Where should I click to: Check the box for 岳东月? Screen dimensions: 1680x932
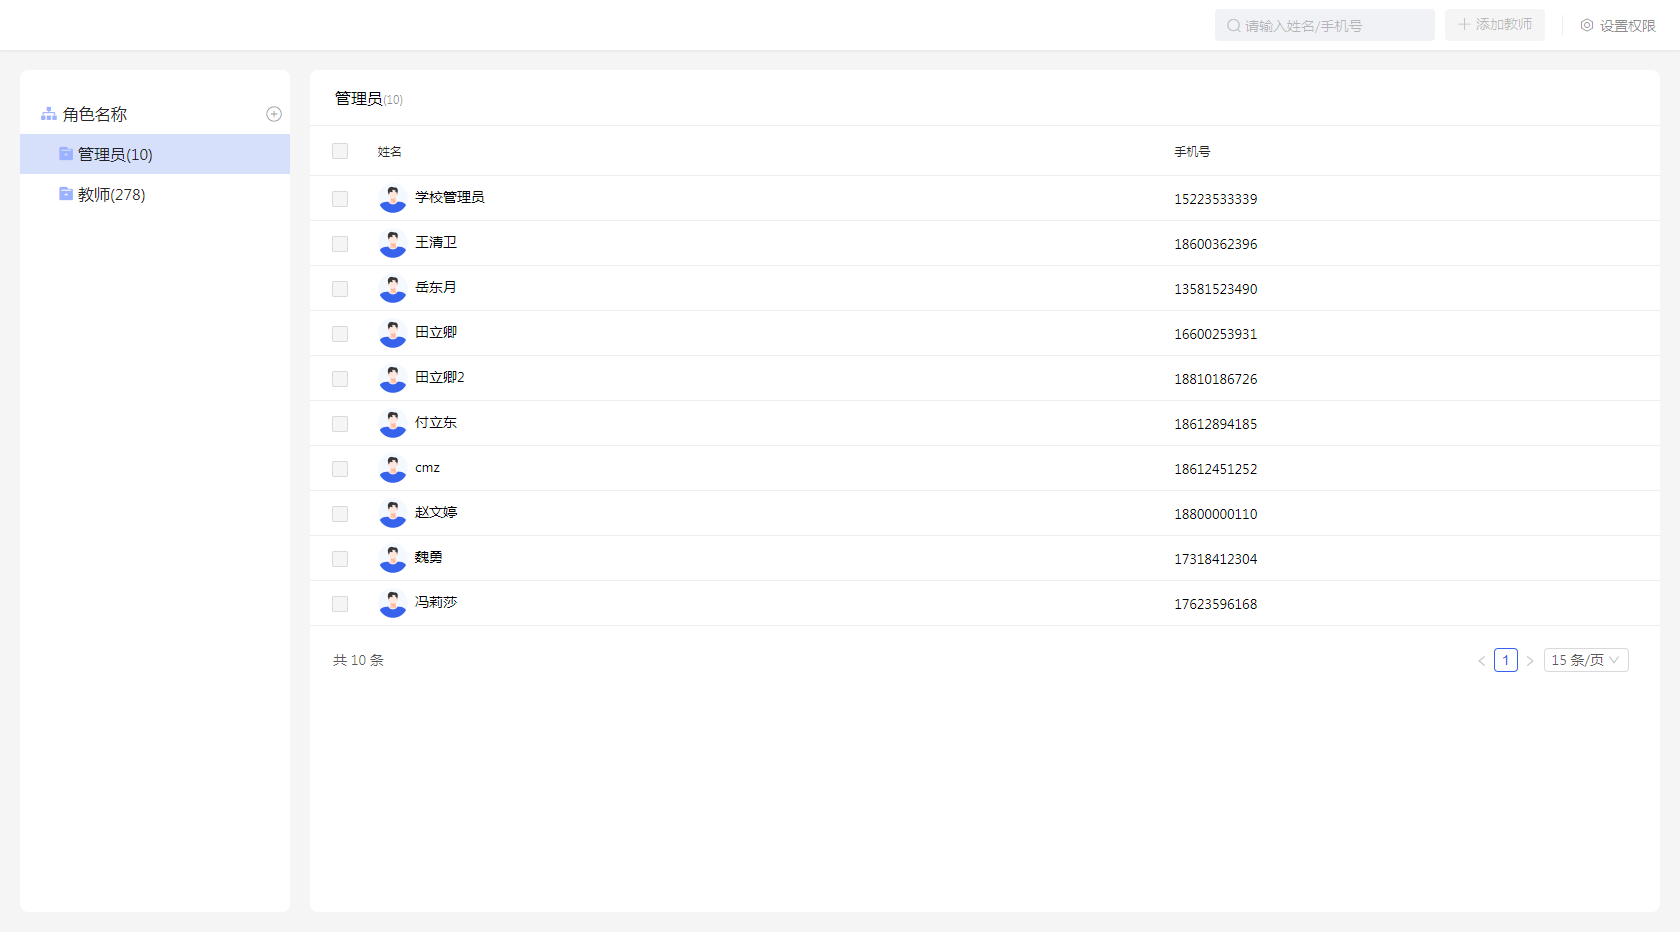pos(340,289)
